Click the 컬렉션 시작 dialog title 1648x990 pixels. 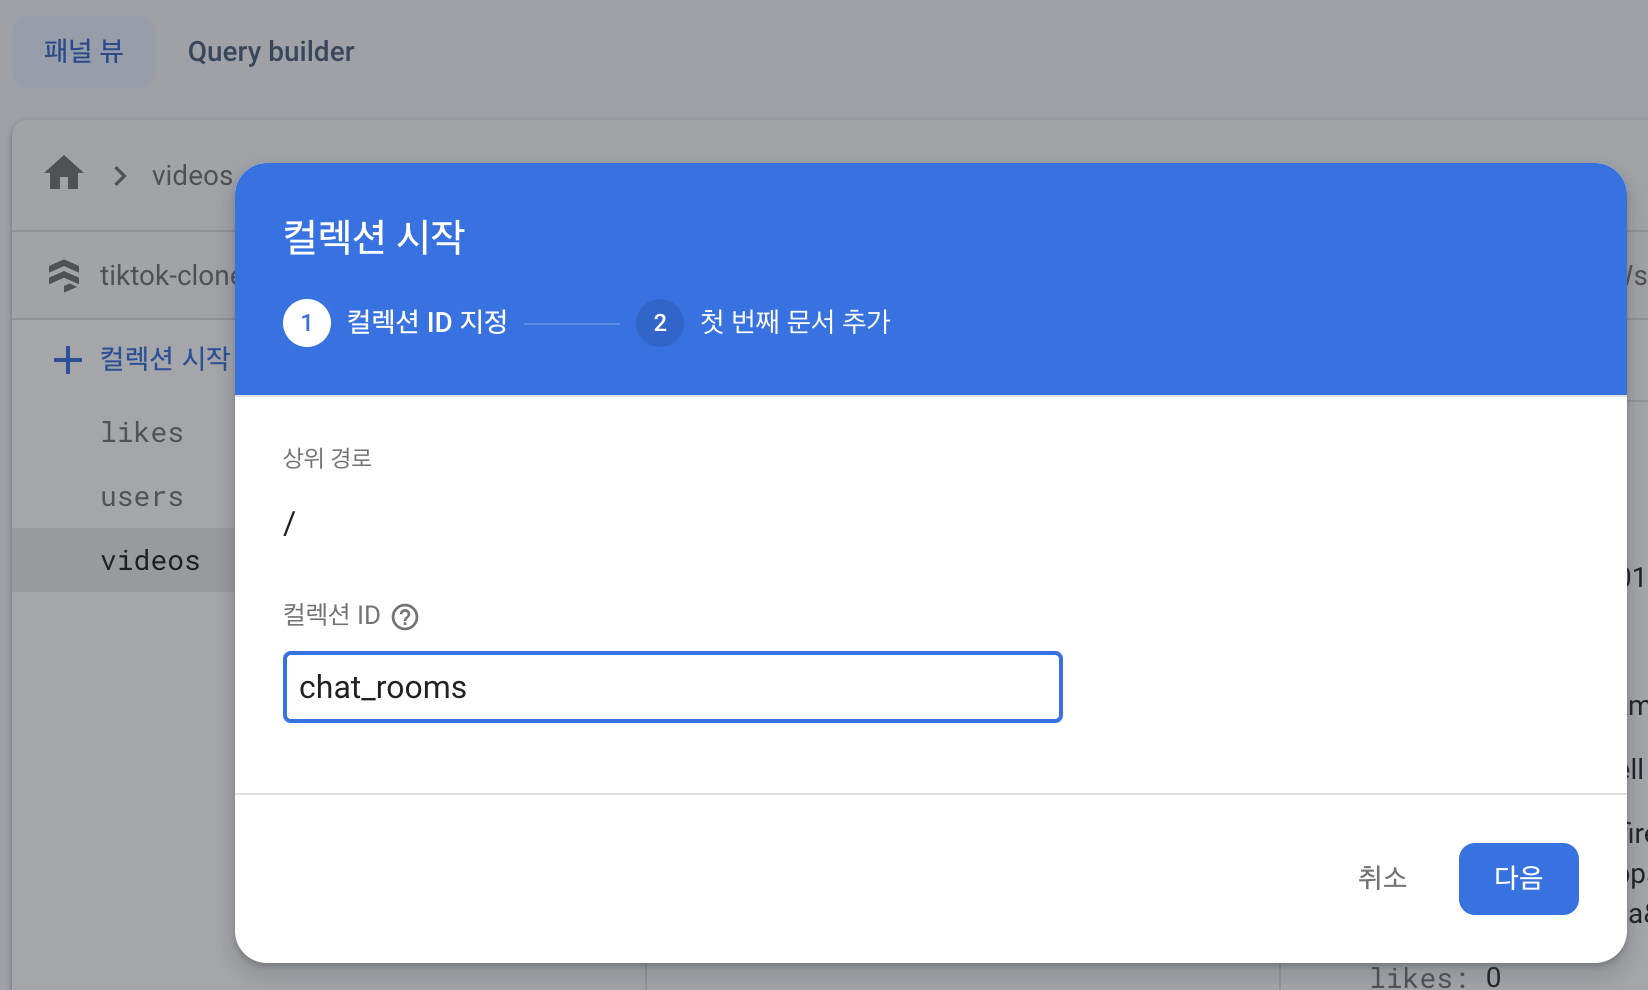374,237
